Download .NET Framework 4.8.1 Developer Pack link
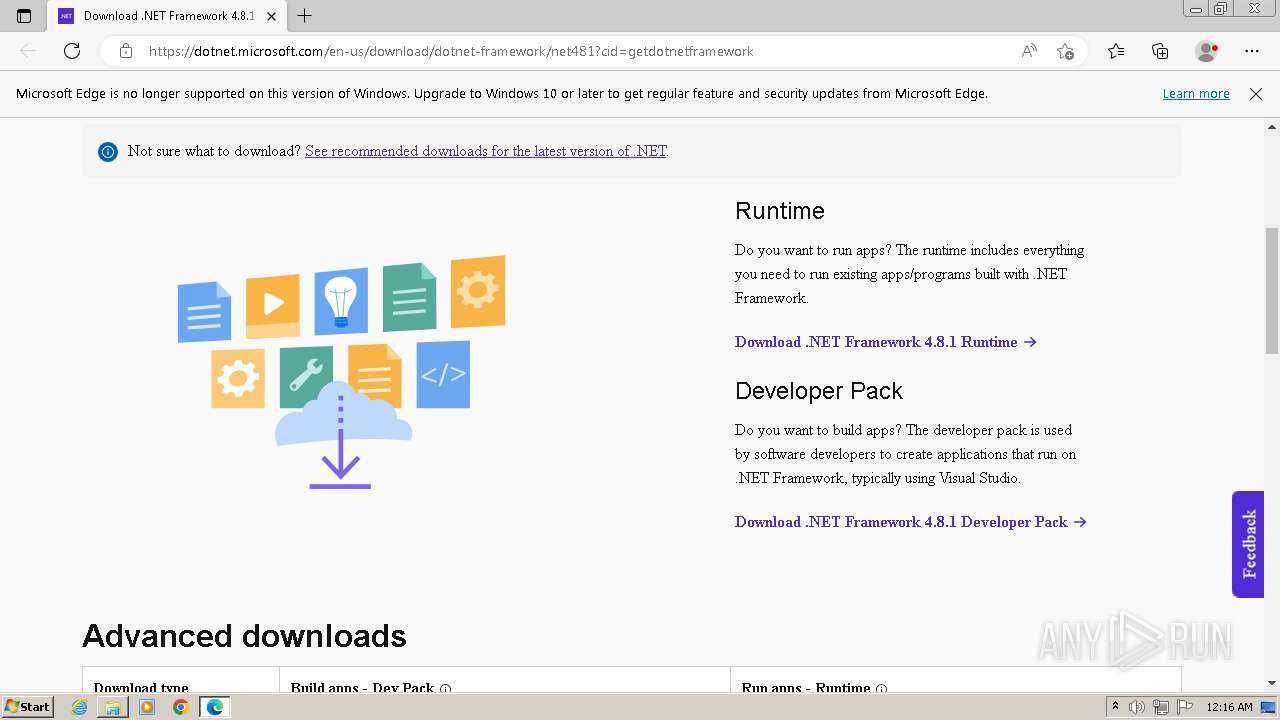The width and height of the screenshot is (1280, 720). (910, 522)
